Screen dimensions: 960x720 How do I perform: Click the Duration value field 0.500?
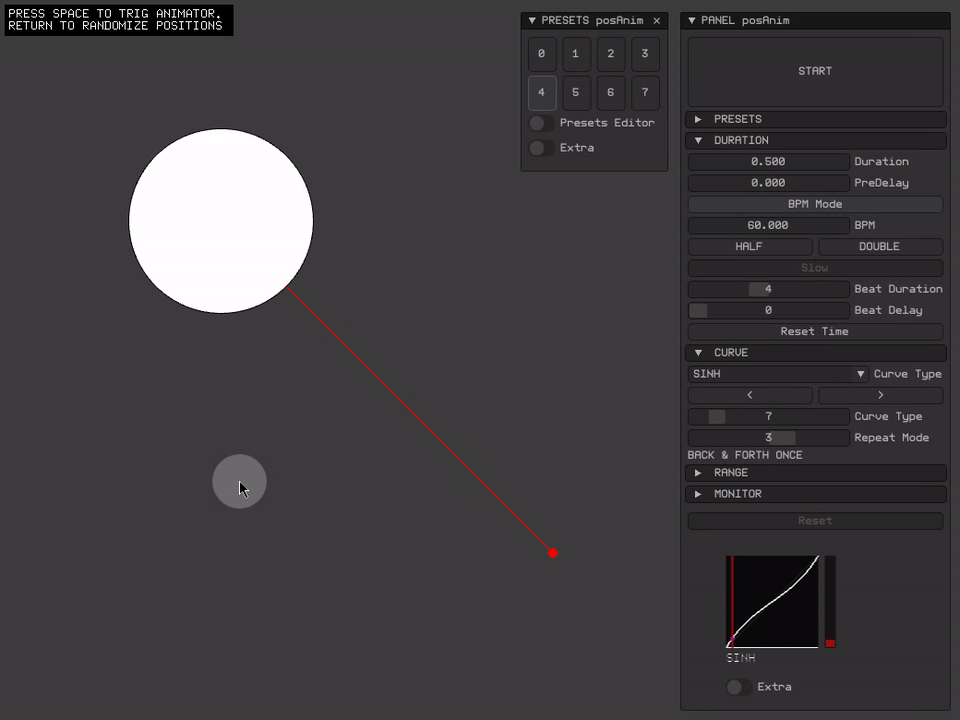click(x=768, y=162)
